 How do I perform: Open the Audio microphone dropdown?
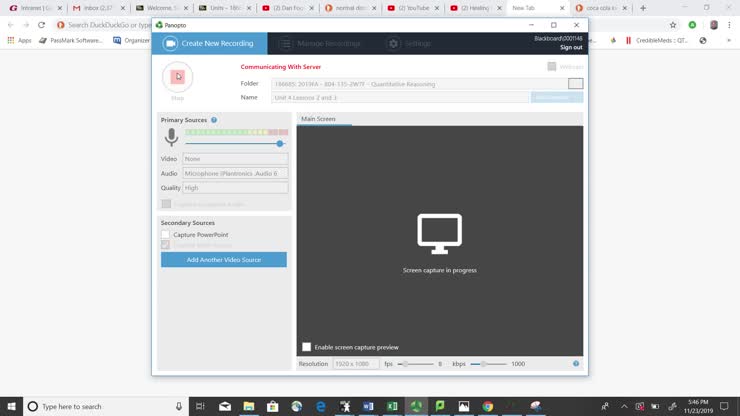pyautogui.click(x=235, y=173)
